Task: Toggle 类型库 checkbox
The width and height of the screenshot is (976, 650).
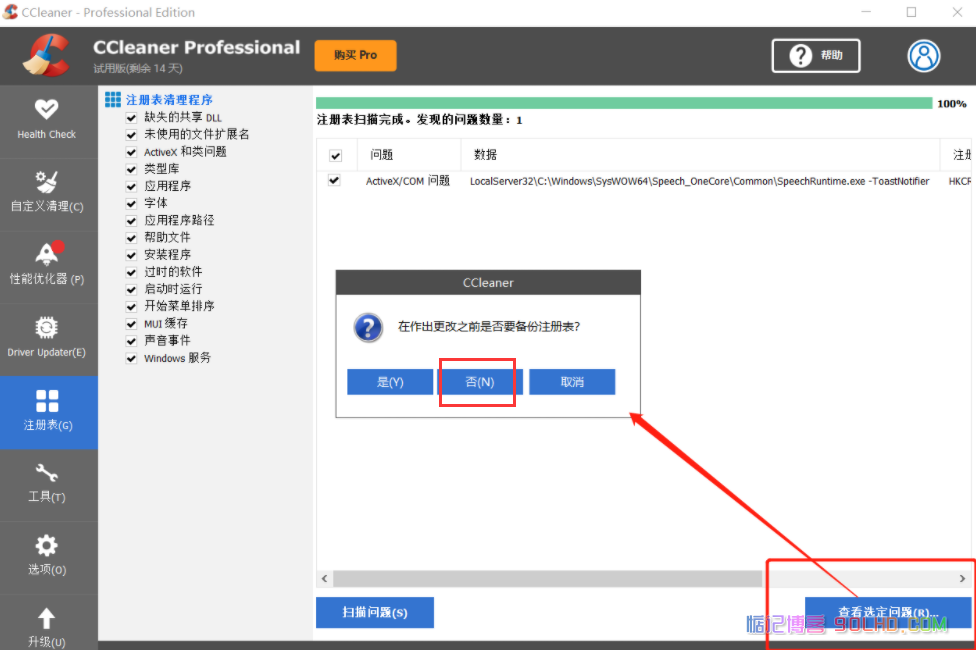Action: (131, 169)
